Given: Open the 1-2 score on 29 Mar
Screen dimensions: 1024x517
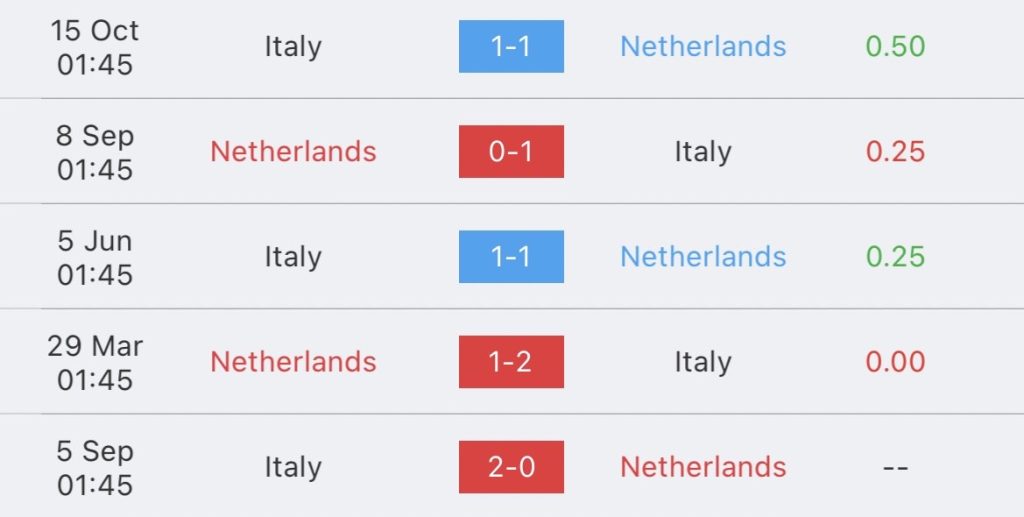Looking at the screenshot, I should click(x=511, y=362).
